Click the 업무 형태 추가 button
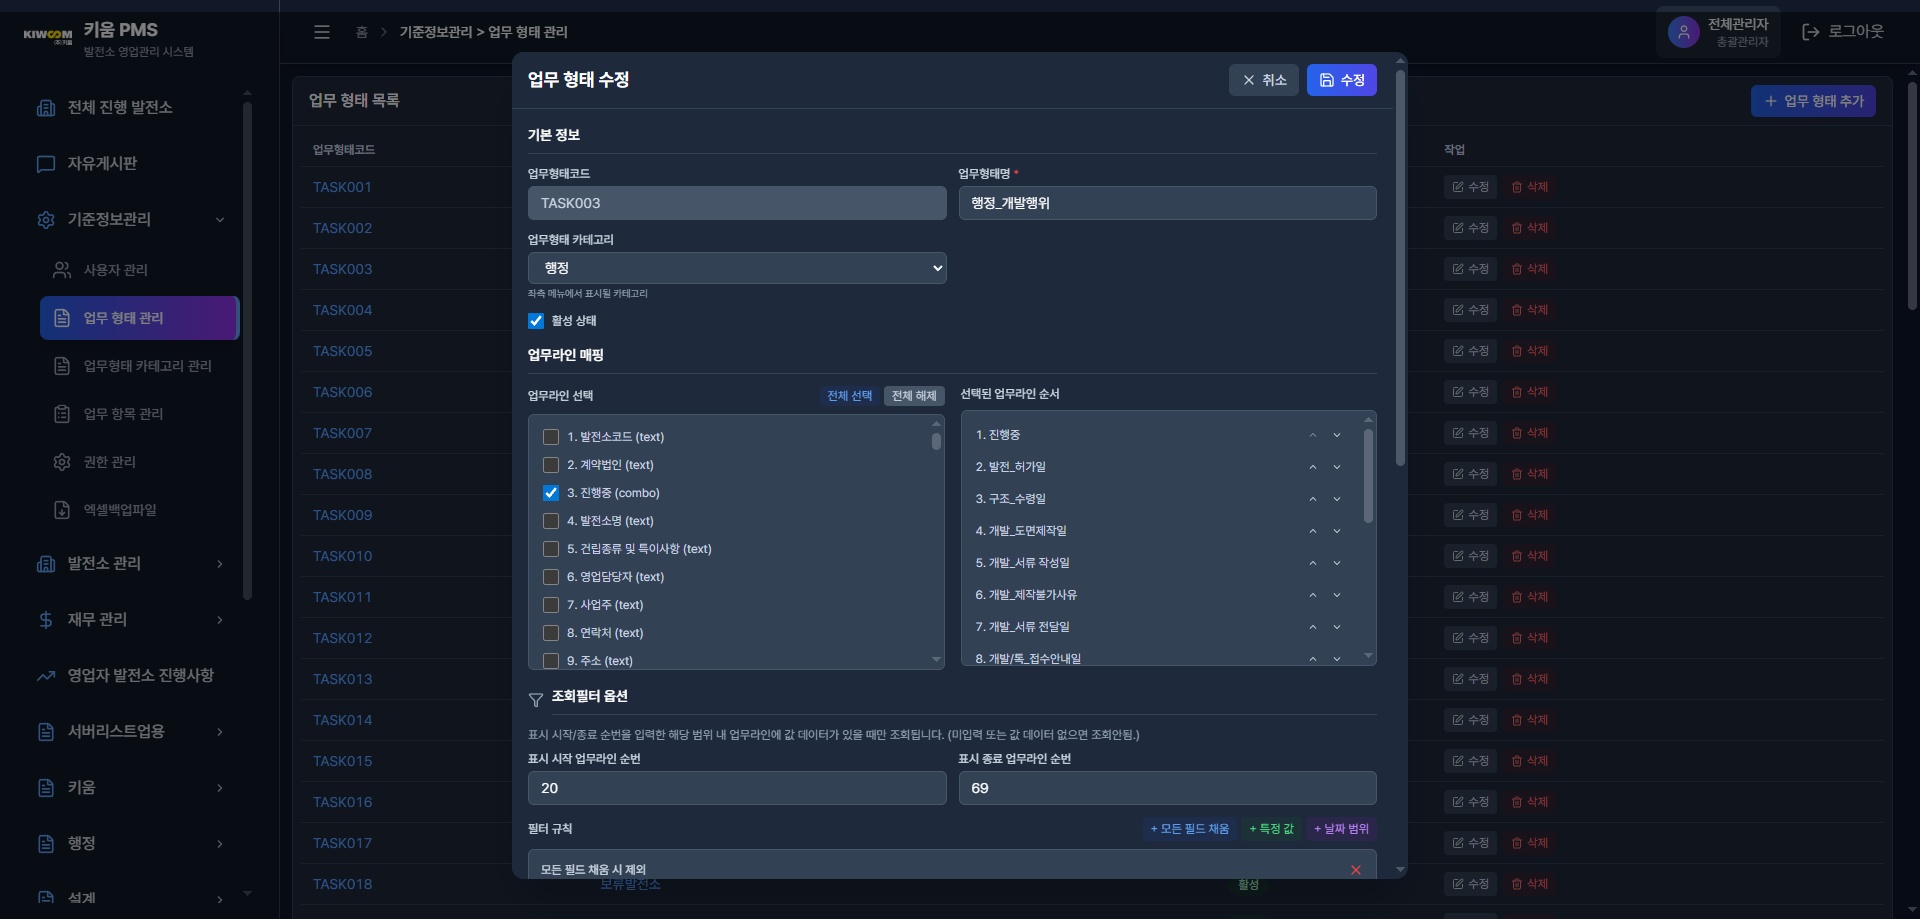Image resolution: width=1920 pixels, height=919 pixels. point(1813,101)
